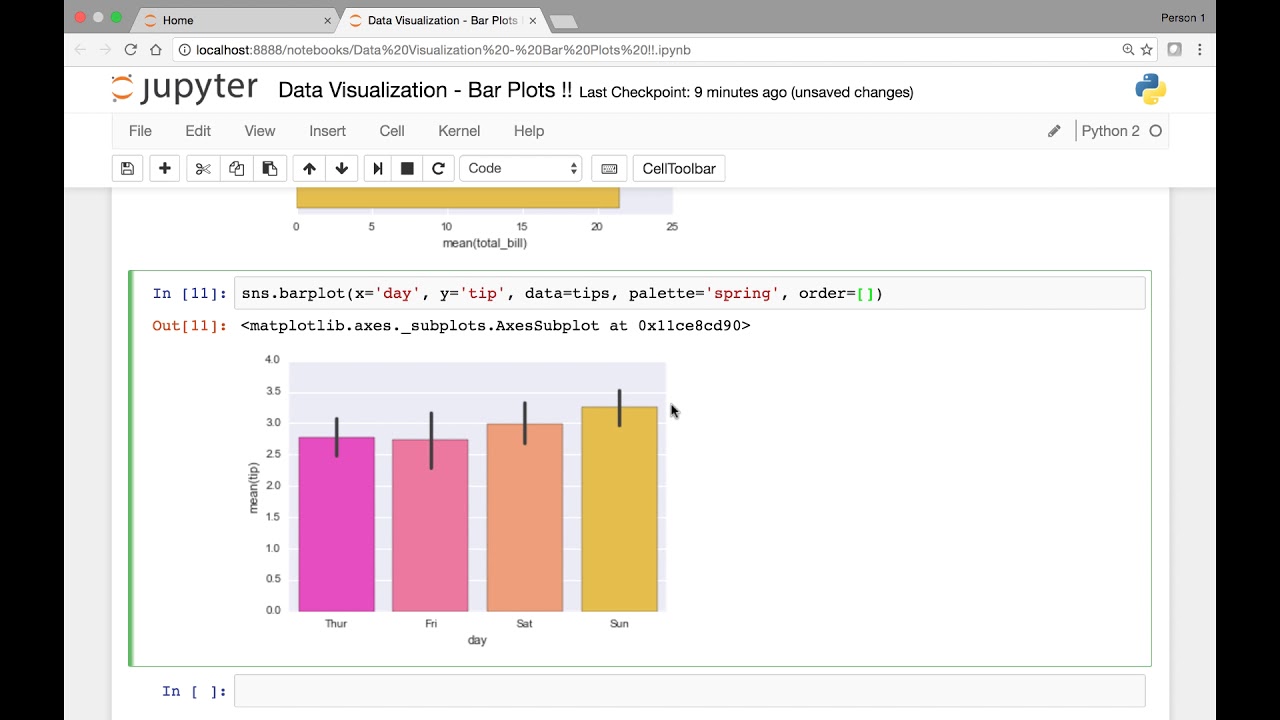
Task: Open Chrome three-dot menu
Action: (1199, 49)
